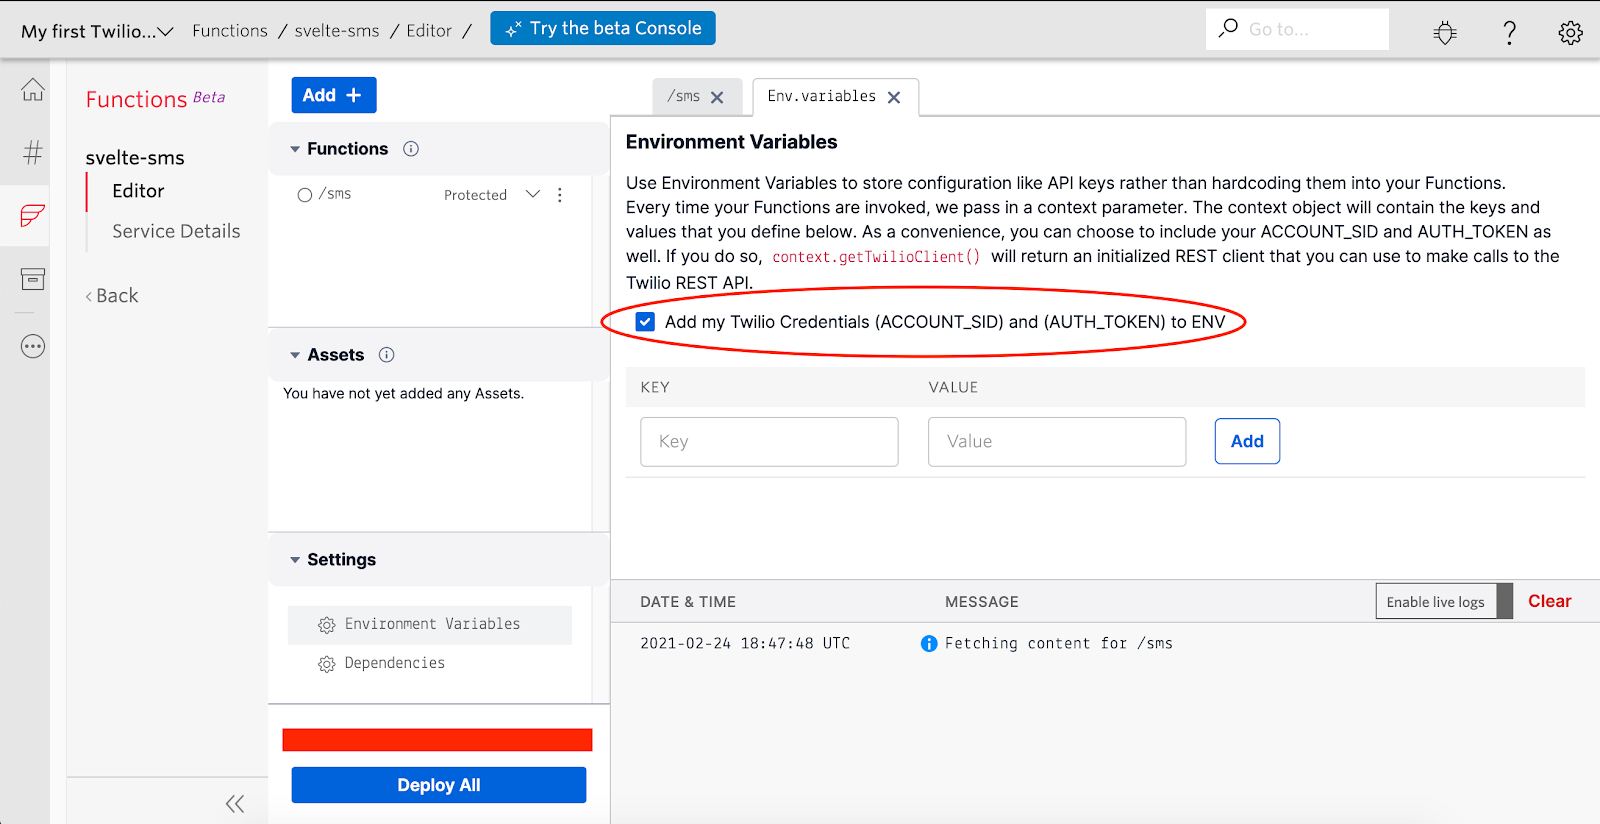Click Editor breadcrumb link
This screenshot has width=1600, height=824.
[429, 31]
